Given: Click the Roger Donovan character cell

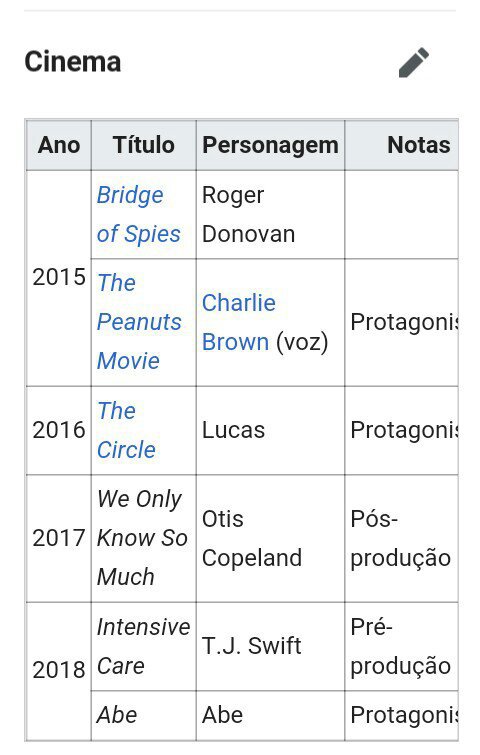Looking at the screenshot, I should coord(270,215).
